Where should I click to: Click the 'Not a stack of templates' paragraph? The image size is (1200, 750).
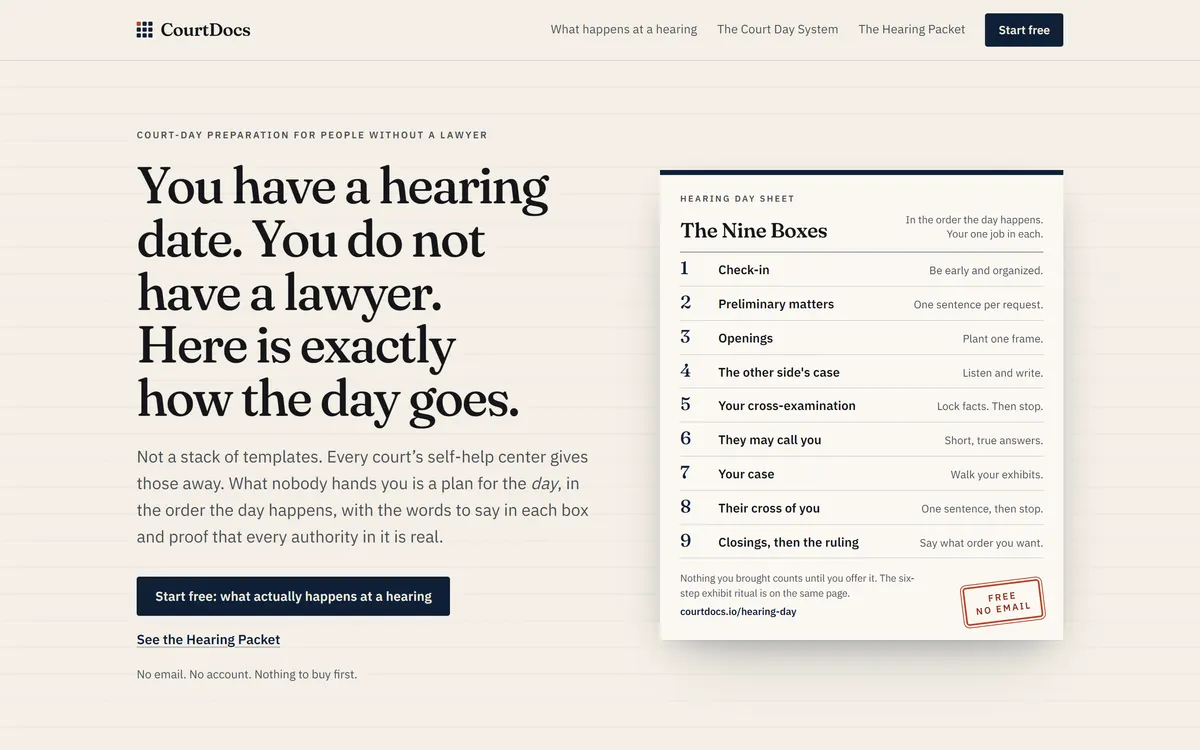(x=363, y=497)
